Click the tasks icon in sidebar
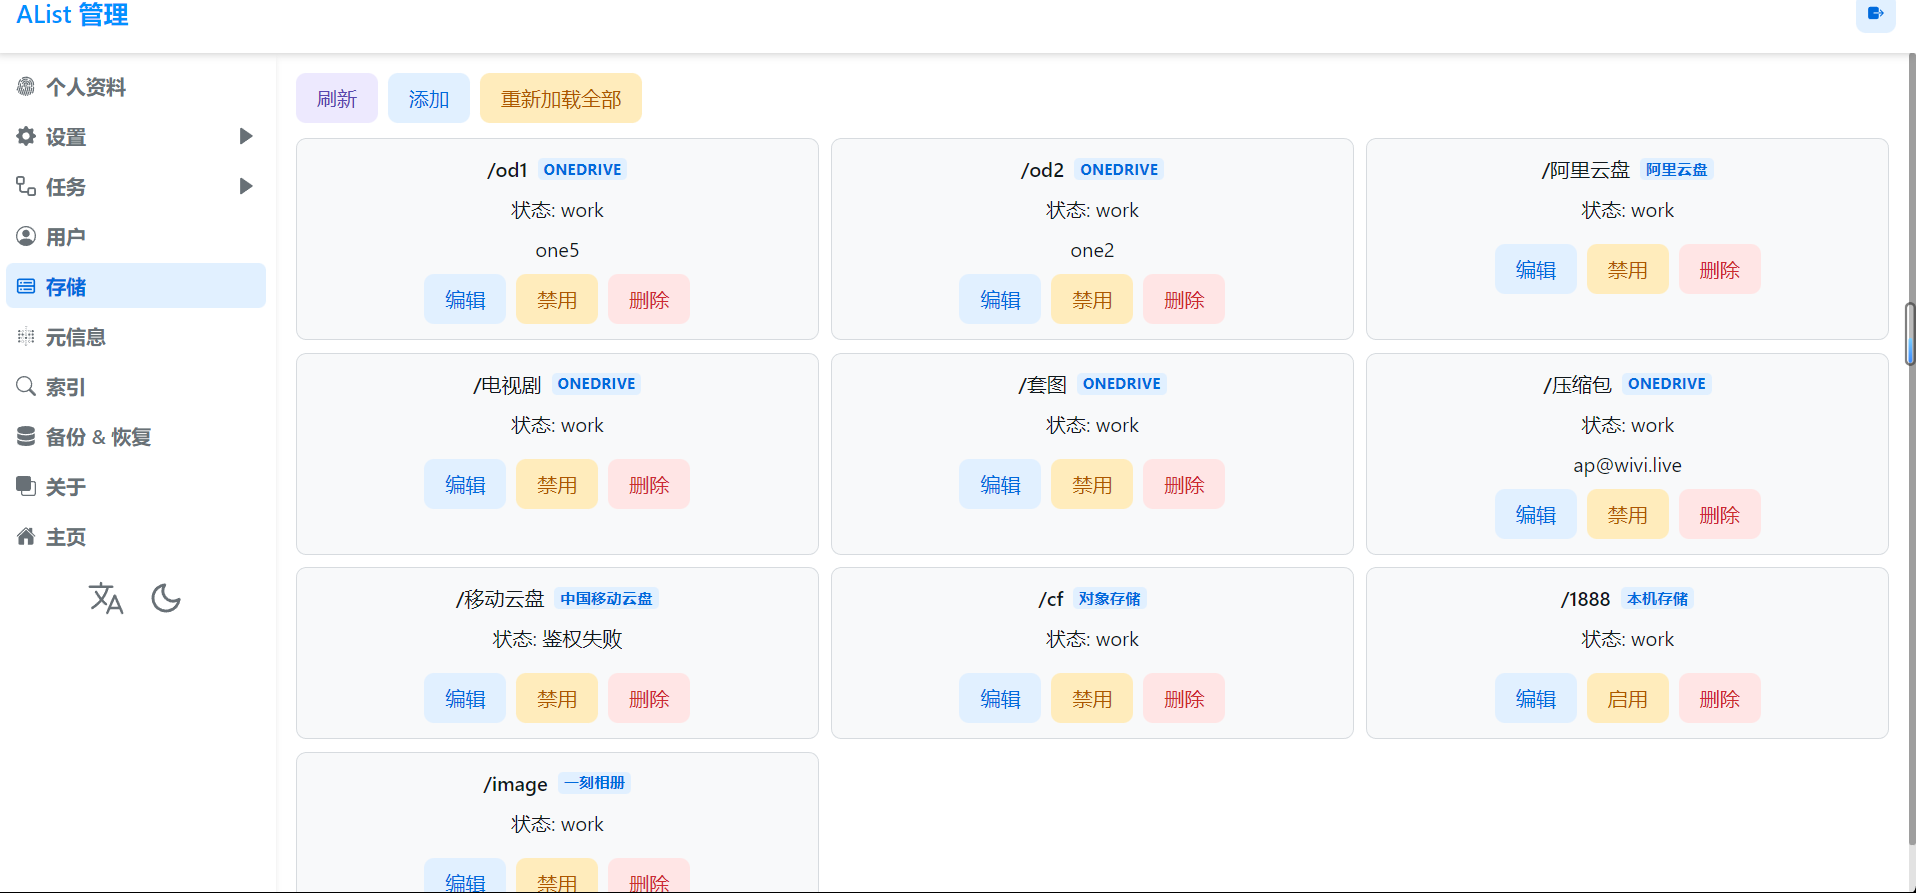The image size is (1916, 893). (26, 186)
